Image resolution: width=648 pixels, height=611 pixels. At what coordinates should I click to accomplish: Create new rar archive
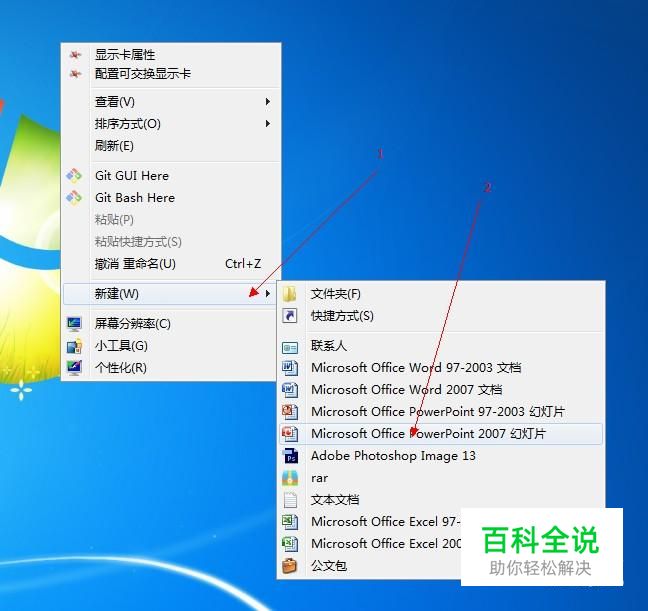pyautogui.click(x=441, y=478)
